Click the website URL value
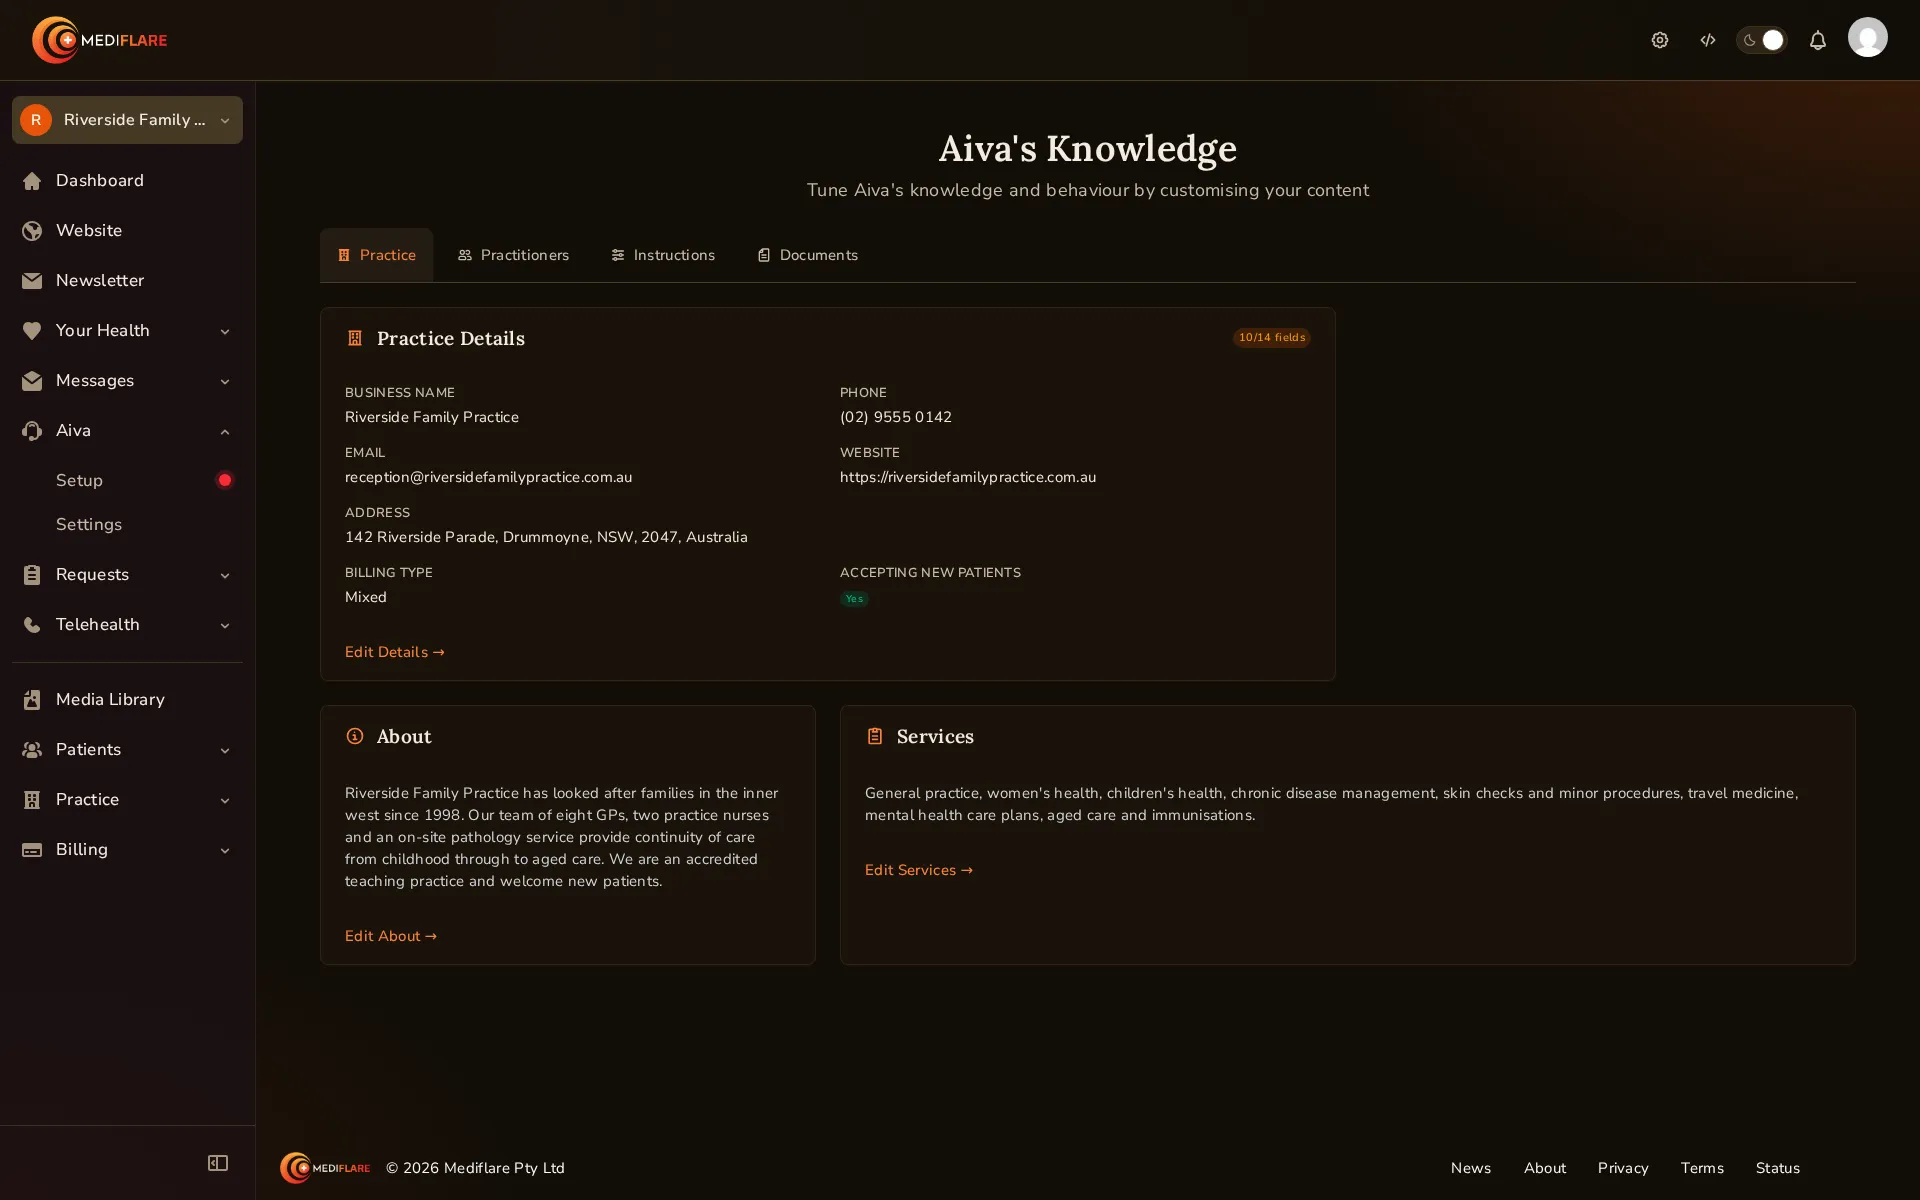 [968, 477]
